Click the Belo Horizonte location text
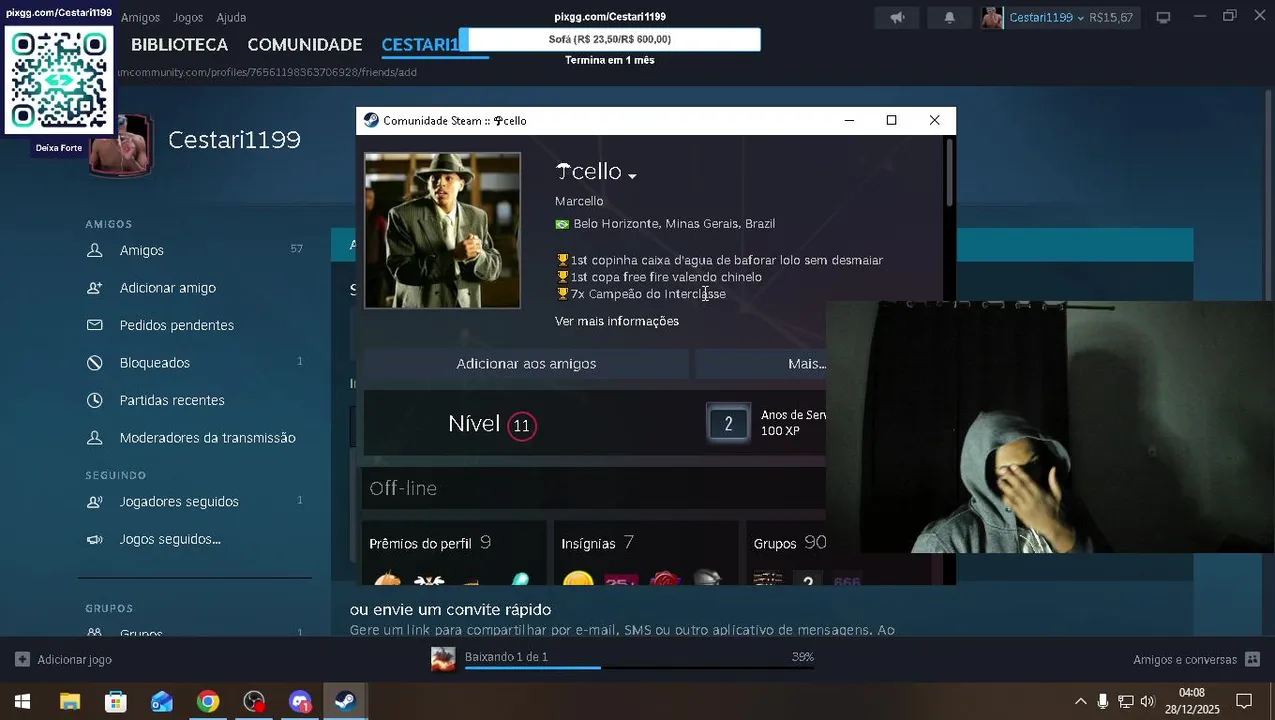The image size is (1275, 720). (674, 224)
